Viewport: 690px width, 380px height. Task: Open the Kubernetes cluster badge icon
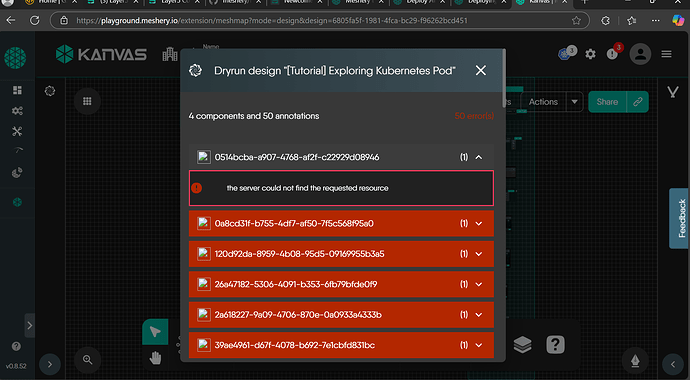coord(566,54)
